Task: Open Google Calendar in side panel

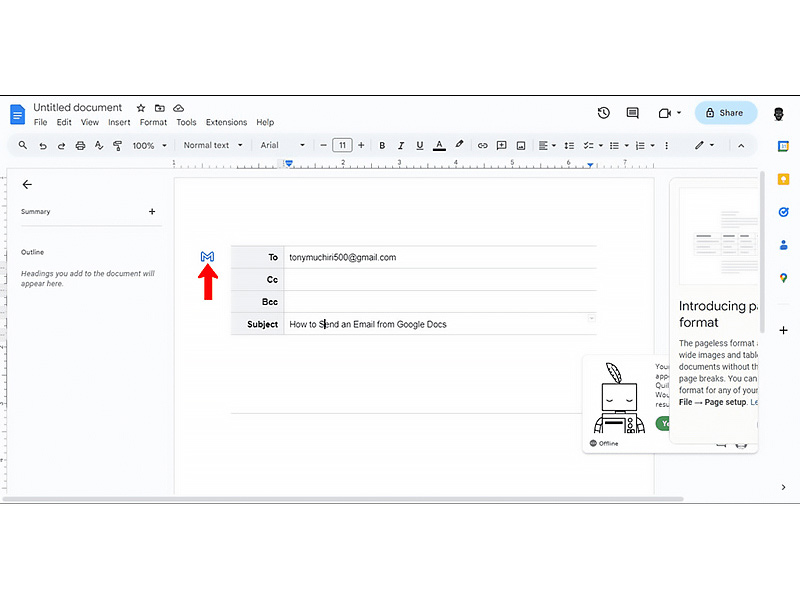Action: tap(783, 146)
